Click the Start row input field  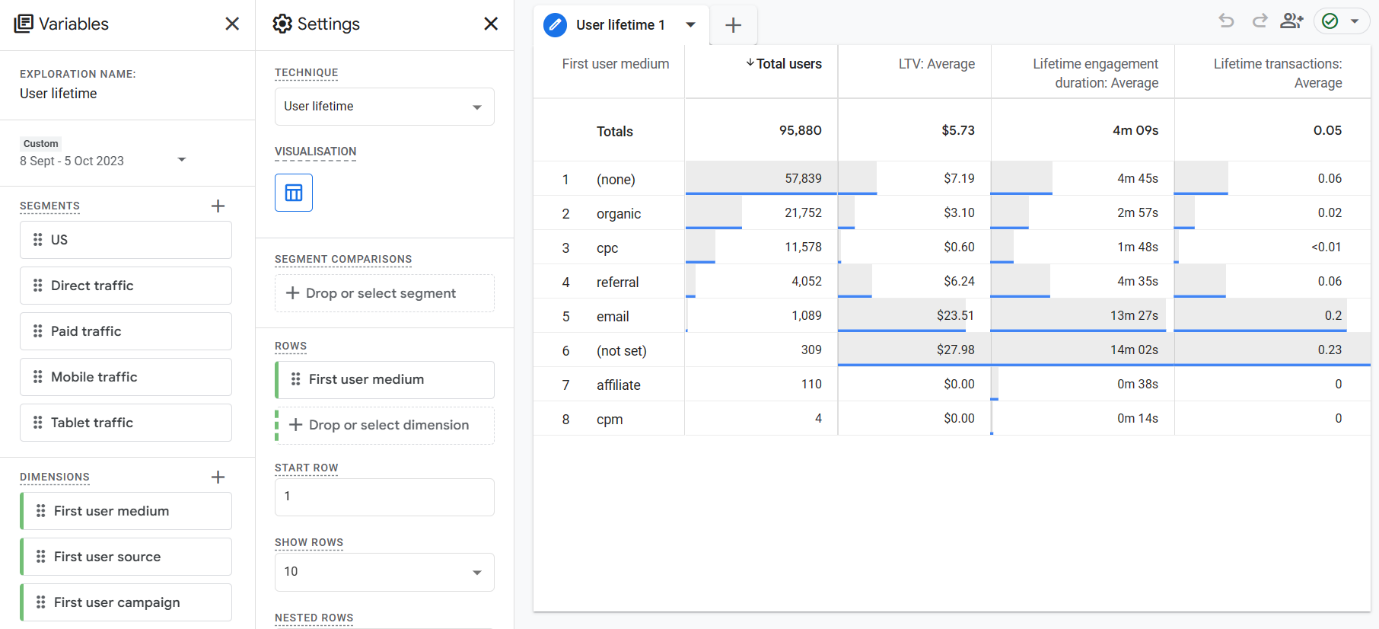[x=385, y=497]
